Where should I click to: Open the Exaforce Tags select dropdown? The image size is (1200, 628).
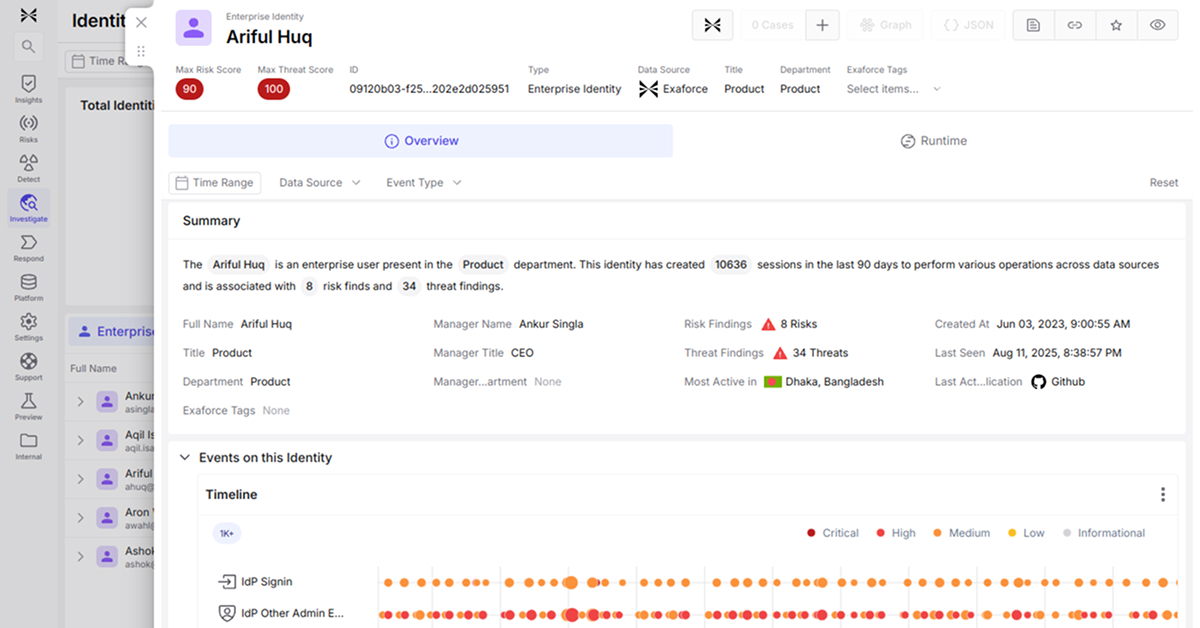coord(894,89)
